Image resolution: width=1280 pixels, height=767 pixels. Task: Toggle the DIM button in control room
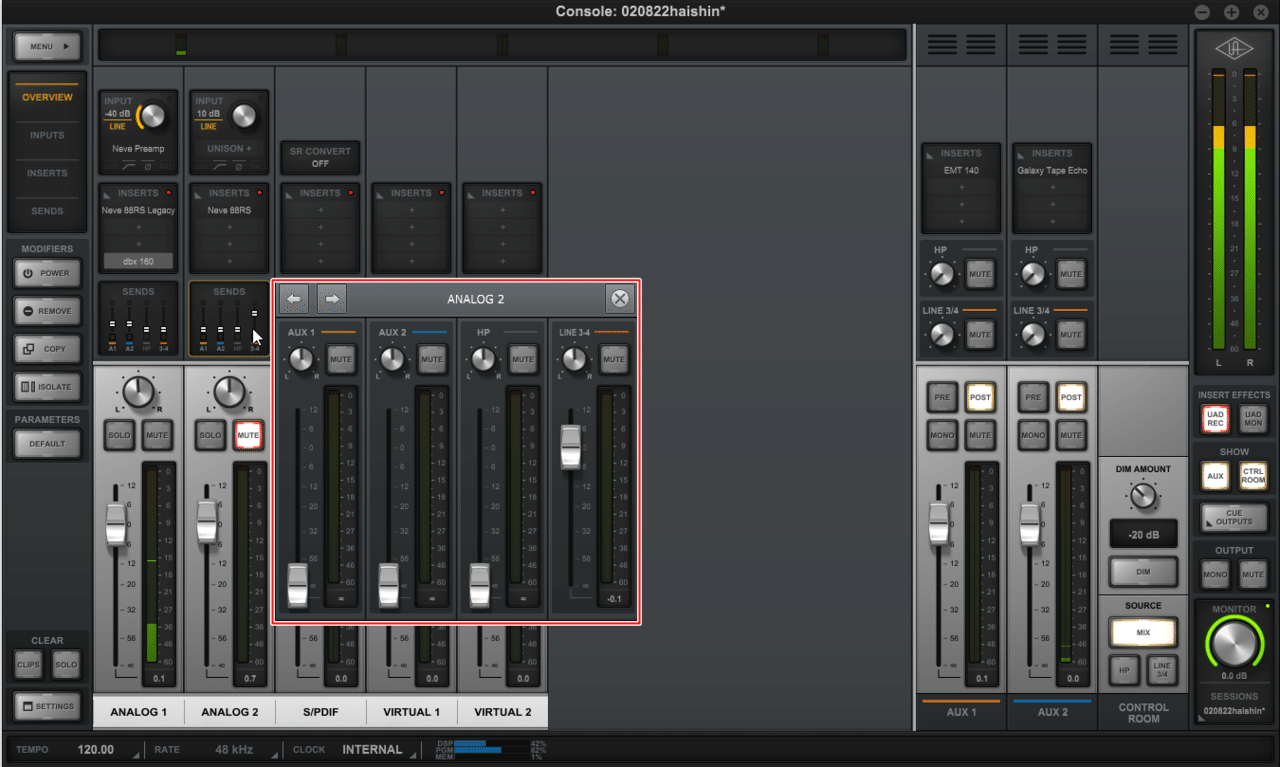(1142, 573)
